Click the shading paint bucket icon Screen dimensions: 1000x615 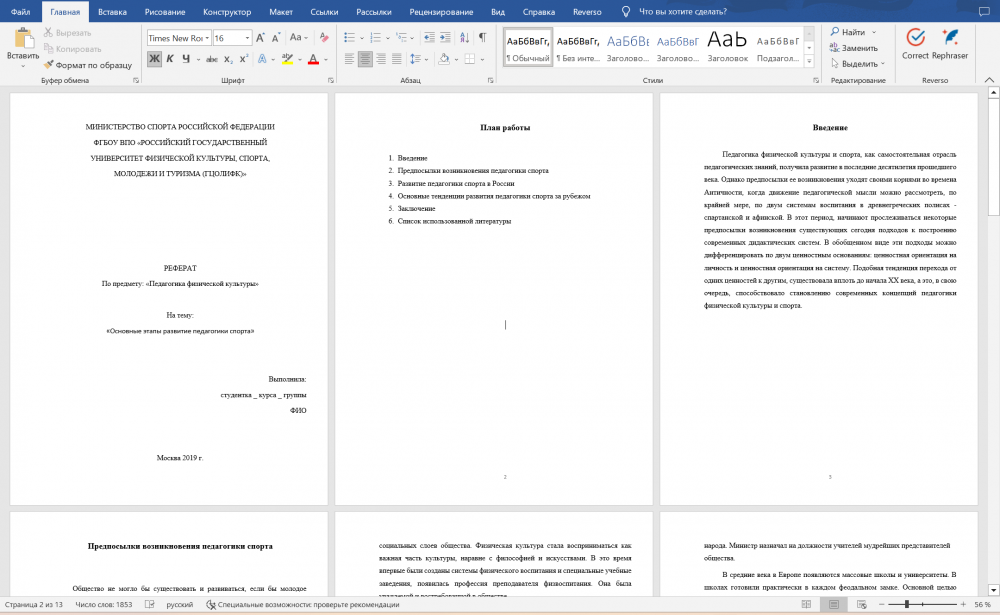[445, 59]
